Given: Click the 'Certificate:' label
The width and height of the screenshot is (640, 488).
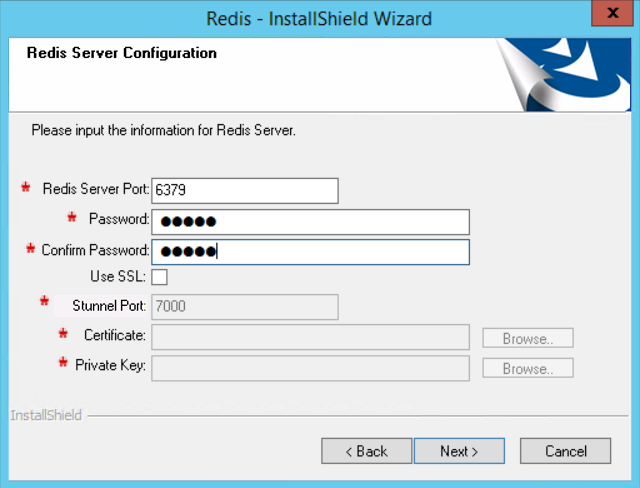Looking at the screenshot, I should pos(115,335).
